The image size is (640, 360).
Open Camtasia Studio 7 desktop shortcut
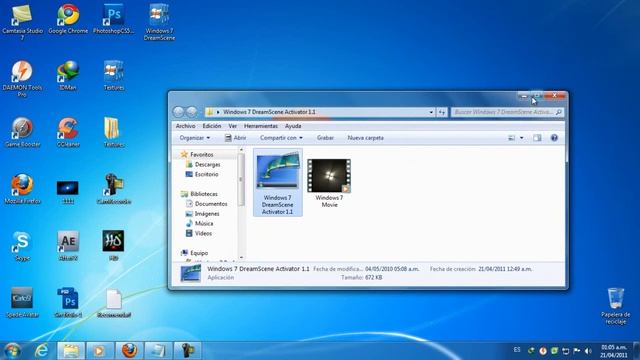tap(22, 22)
